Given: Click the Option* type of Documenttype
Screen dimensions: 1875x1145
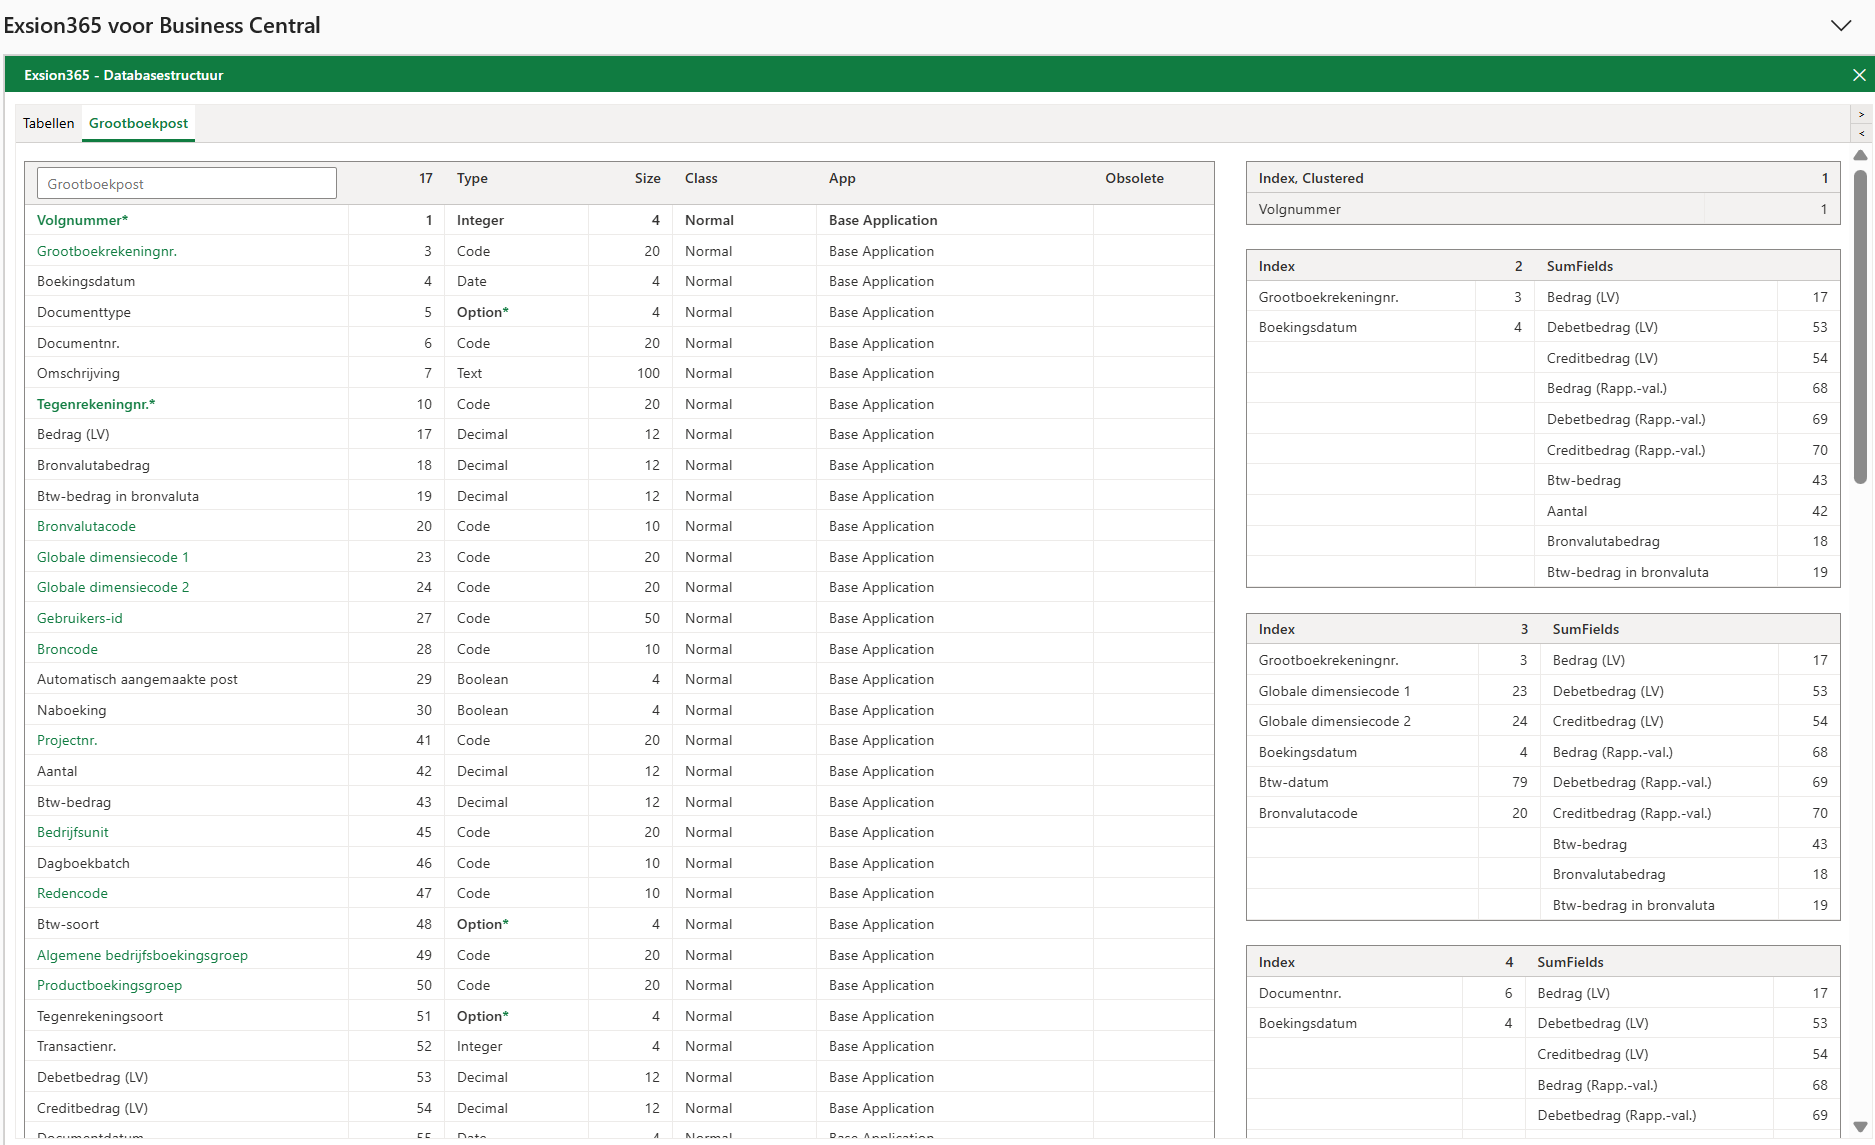Looking at the screenshot, I should click(483, 312).
